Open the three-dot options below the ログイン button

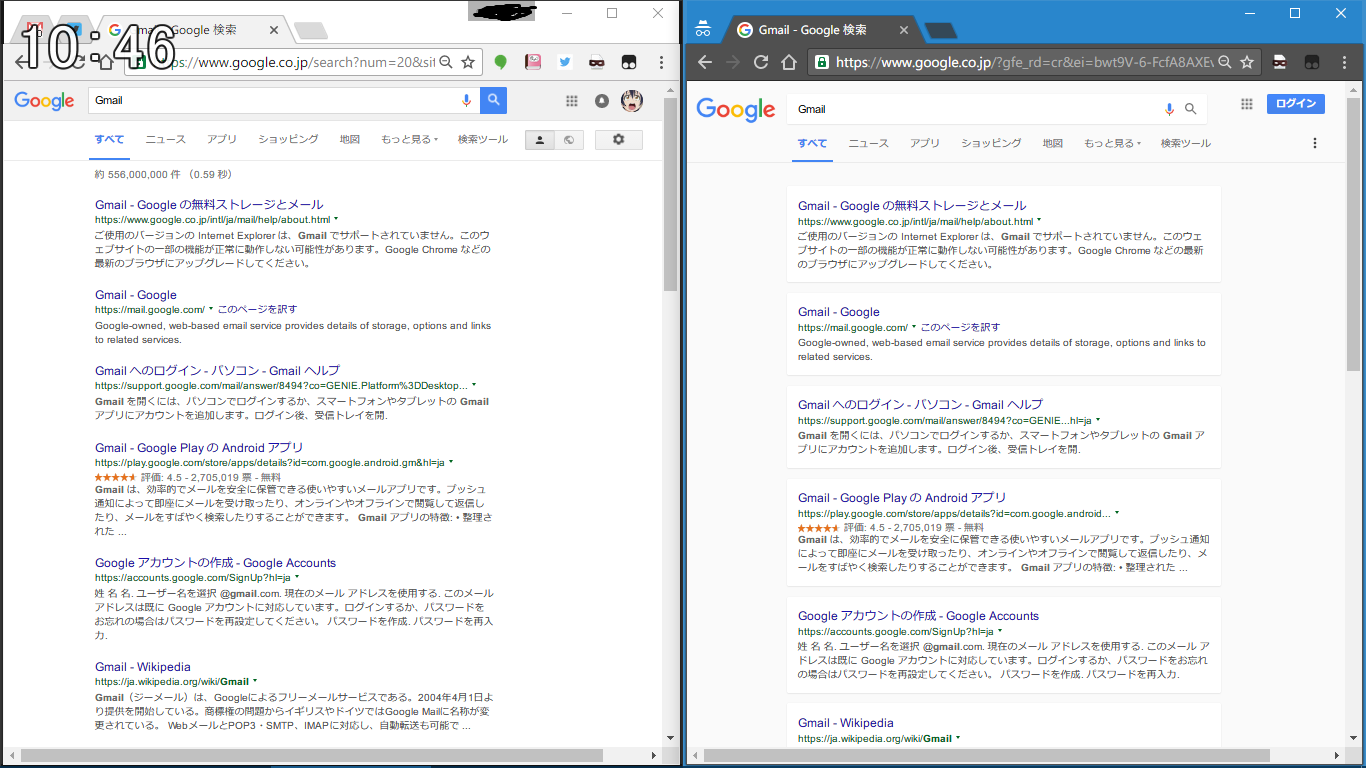click(x=1315, y=143)
